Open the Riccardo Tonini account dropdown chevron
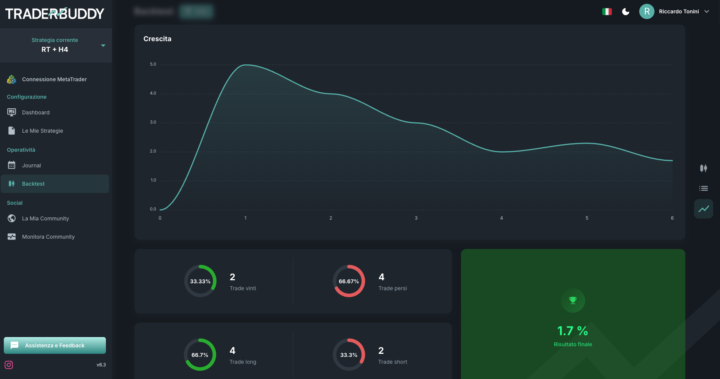The height and width of the screenshot is (379, 720). (707, 12)
